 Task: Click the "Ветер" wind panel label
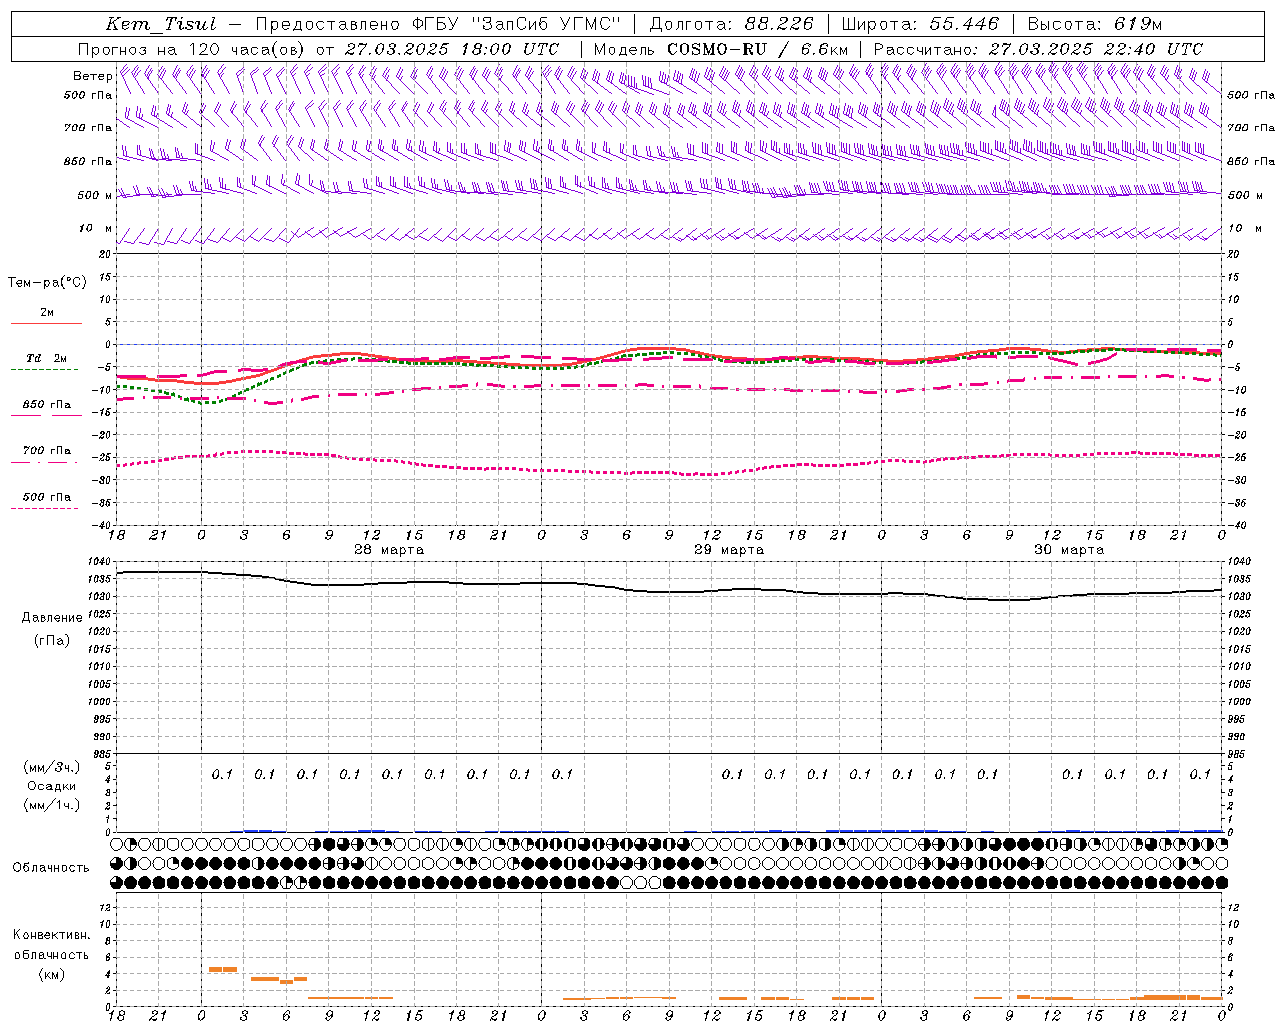click(x=93, y=76)
